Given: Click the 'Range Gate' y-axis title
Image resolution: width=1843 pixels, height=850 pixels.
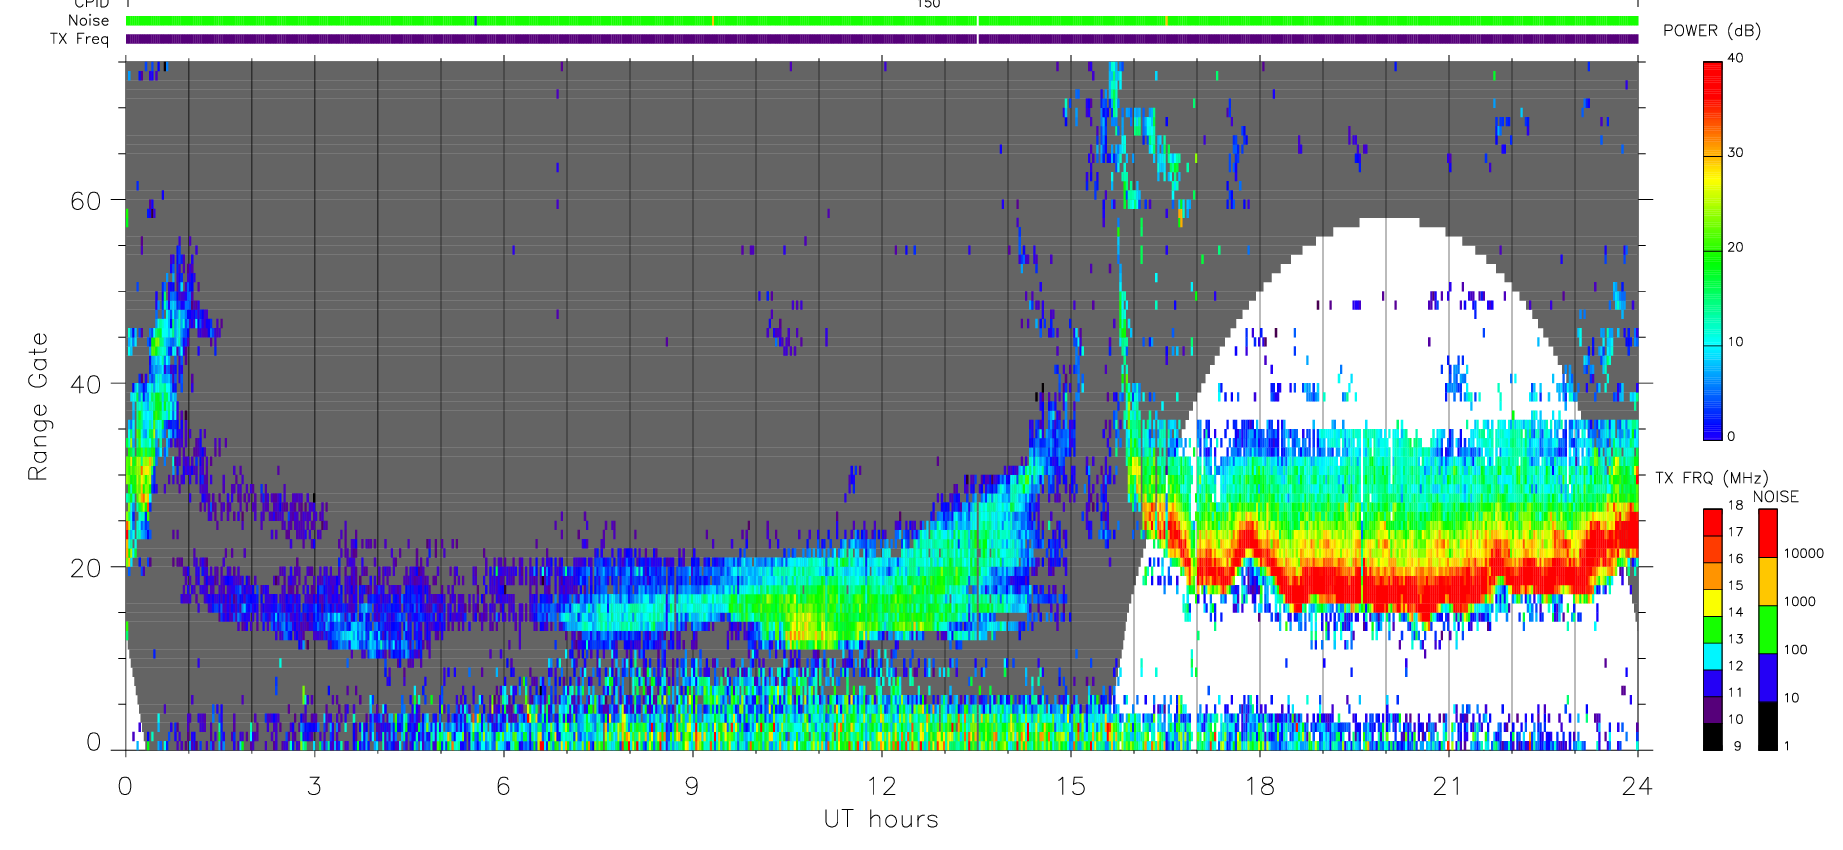Looking at the screenshot, I should pyautogui.click(x=38, y=407).
